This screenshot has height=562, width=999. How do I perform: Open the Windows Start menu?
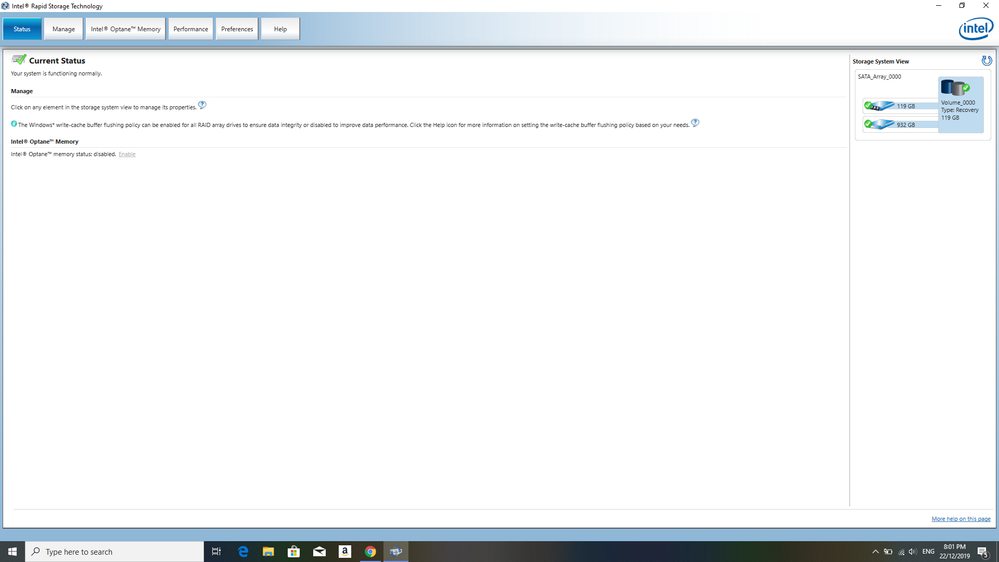coord(12,551)
